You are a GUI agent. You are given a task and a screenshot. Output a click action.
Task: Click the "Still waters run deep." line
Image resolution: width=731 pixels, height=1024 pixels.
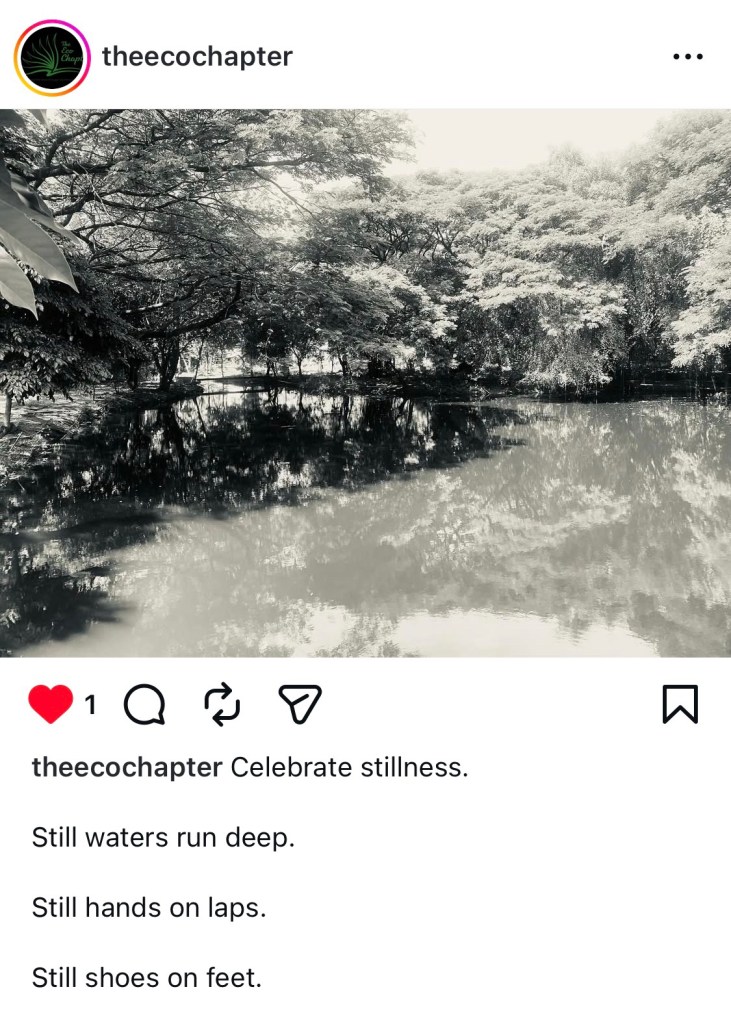pyautogui.click(x=163, y=838)
